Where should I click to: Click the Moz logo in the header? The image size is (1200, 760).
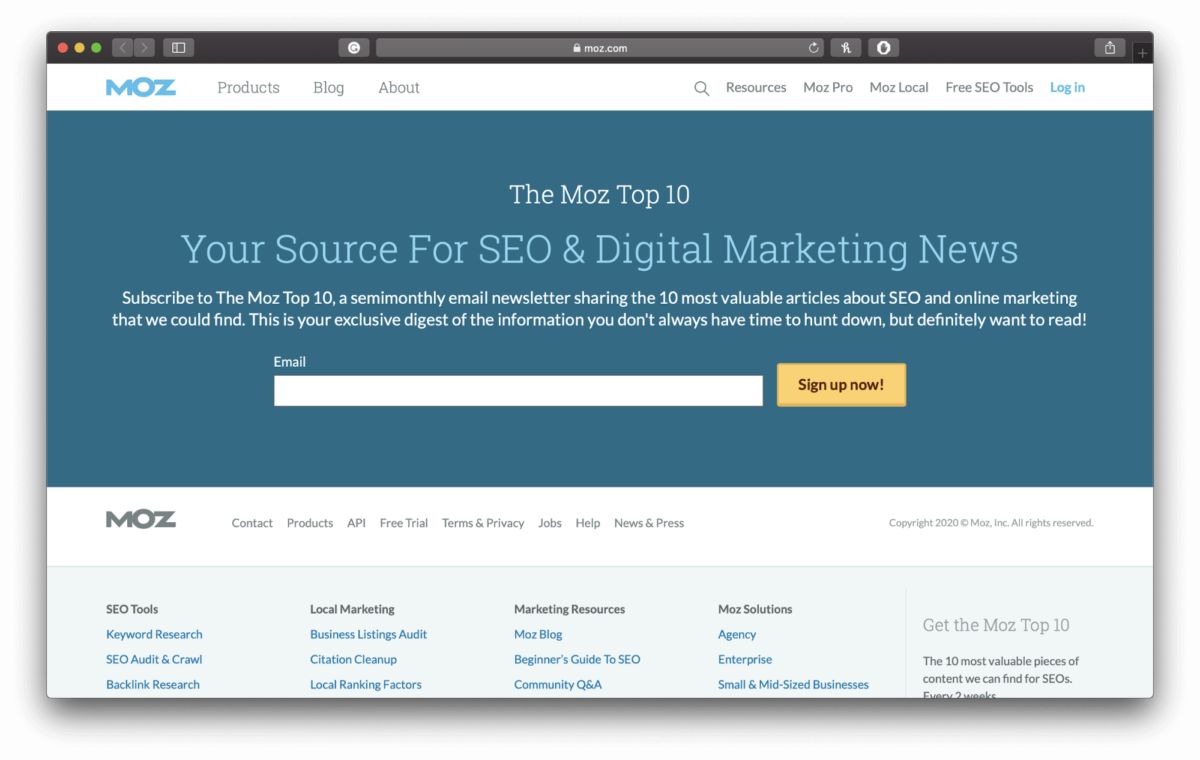point(140,87)
